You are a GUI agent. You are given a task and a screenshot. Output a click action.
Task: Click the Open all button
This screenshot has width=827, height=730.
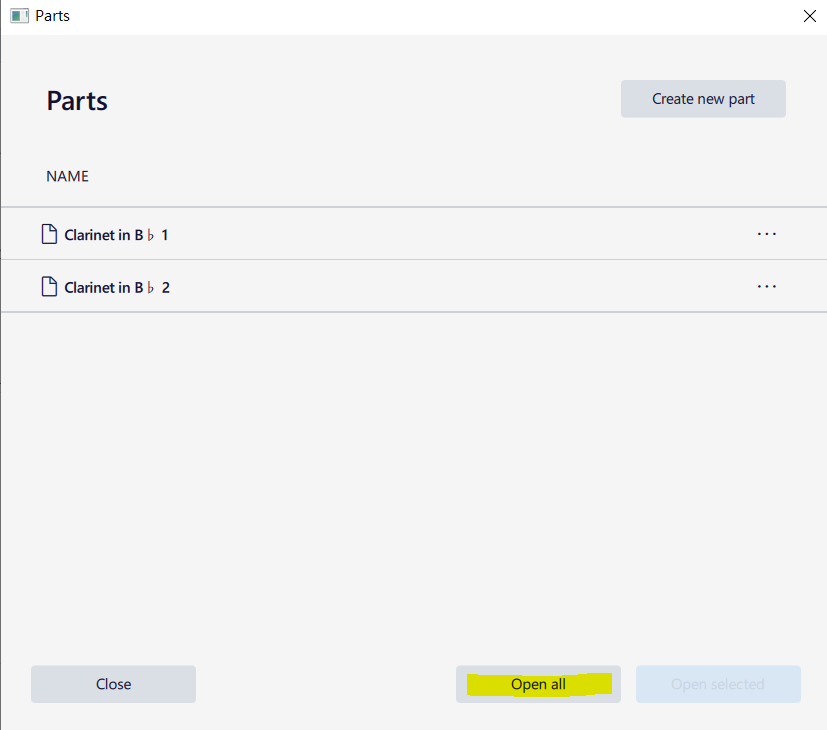[538, 684]
